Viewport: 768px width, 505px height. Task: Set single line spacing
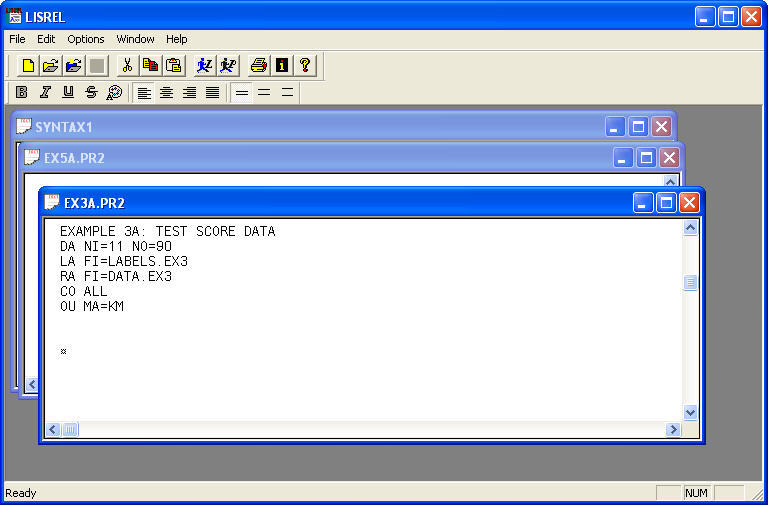(x=241, y=92)
